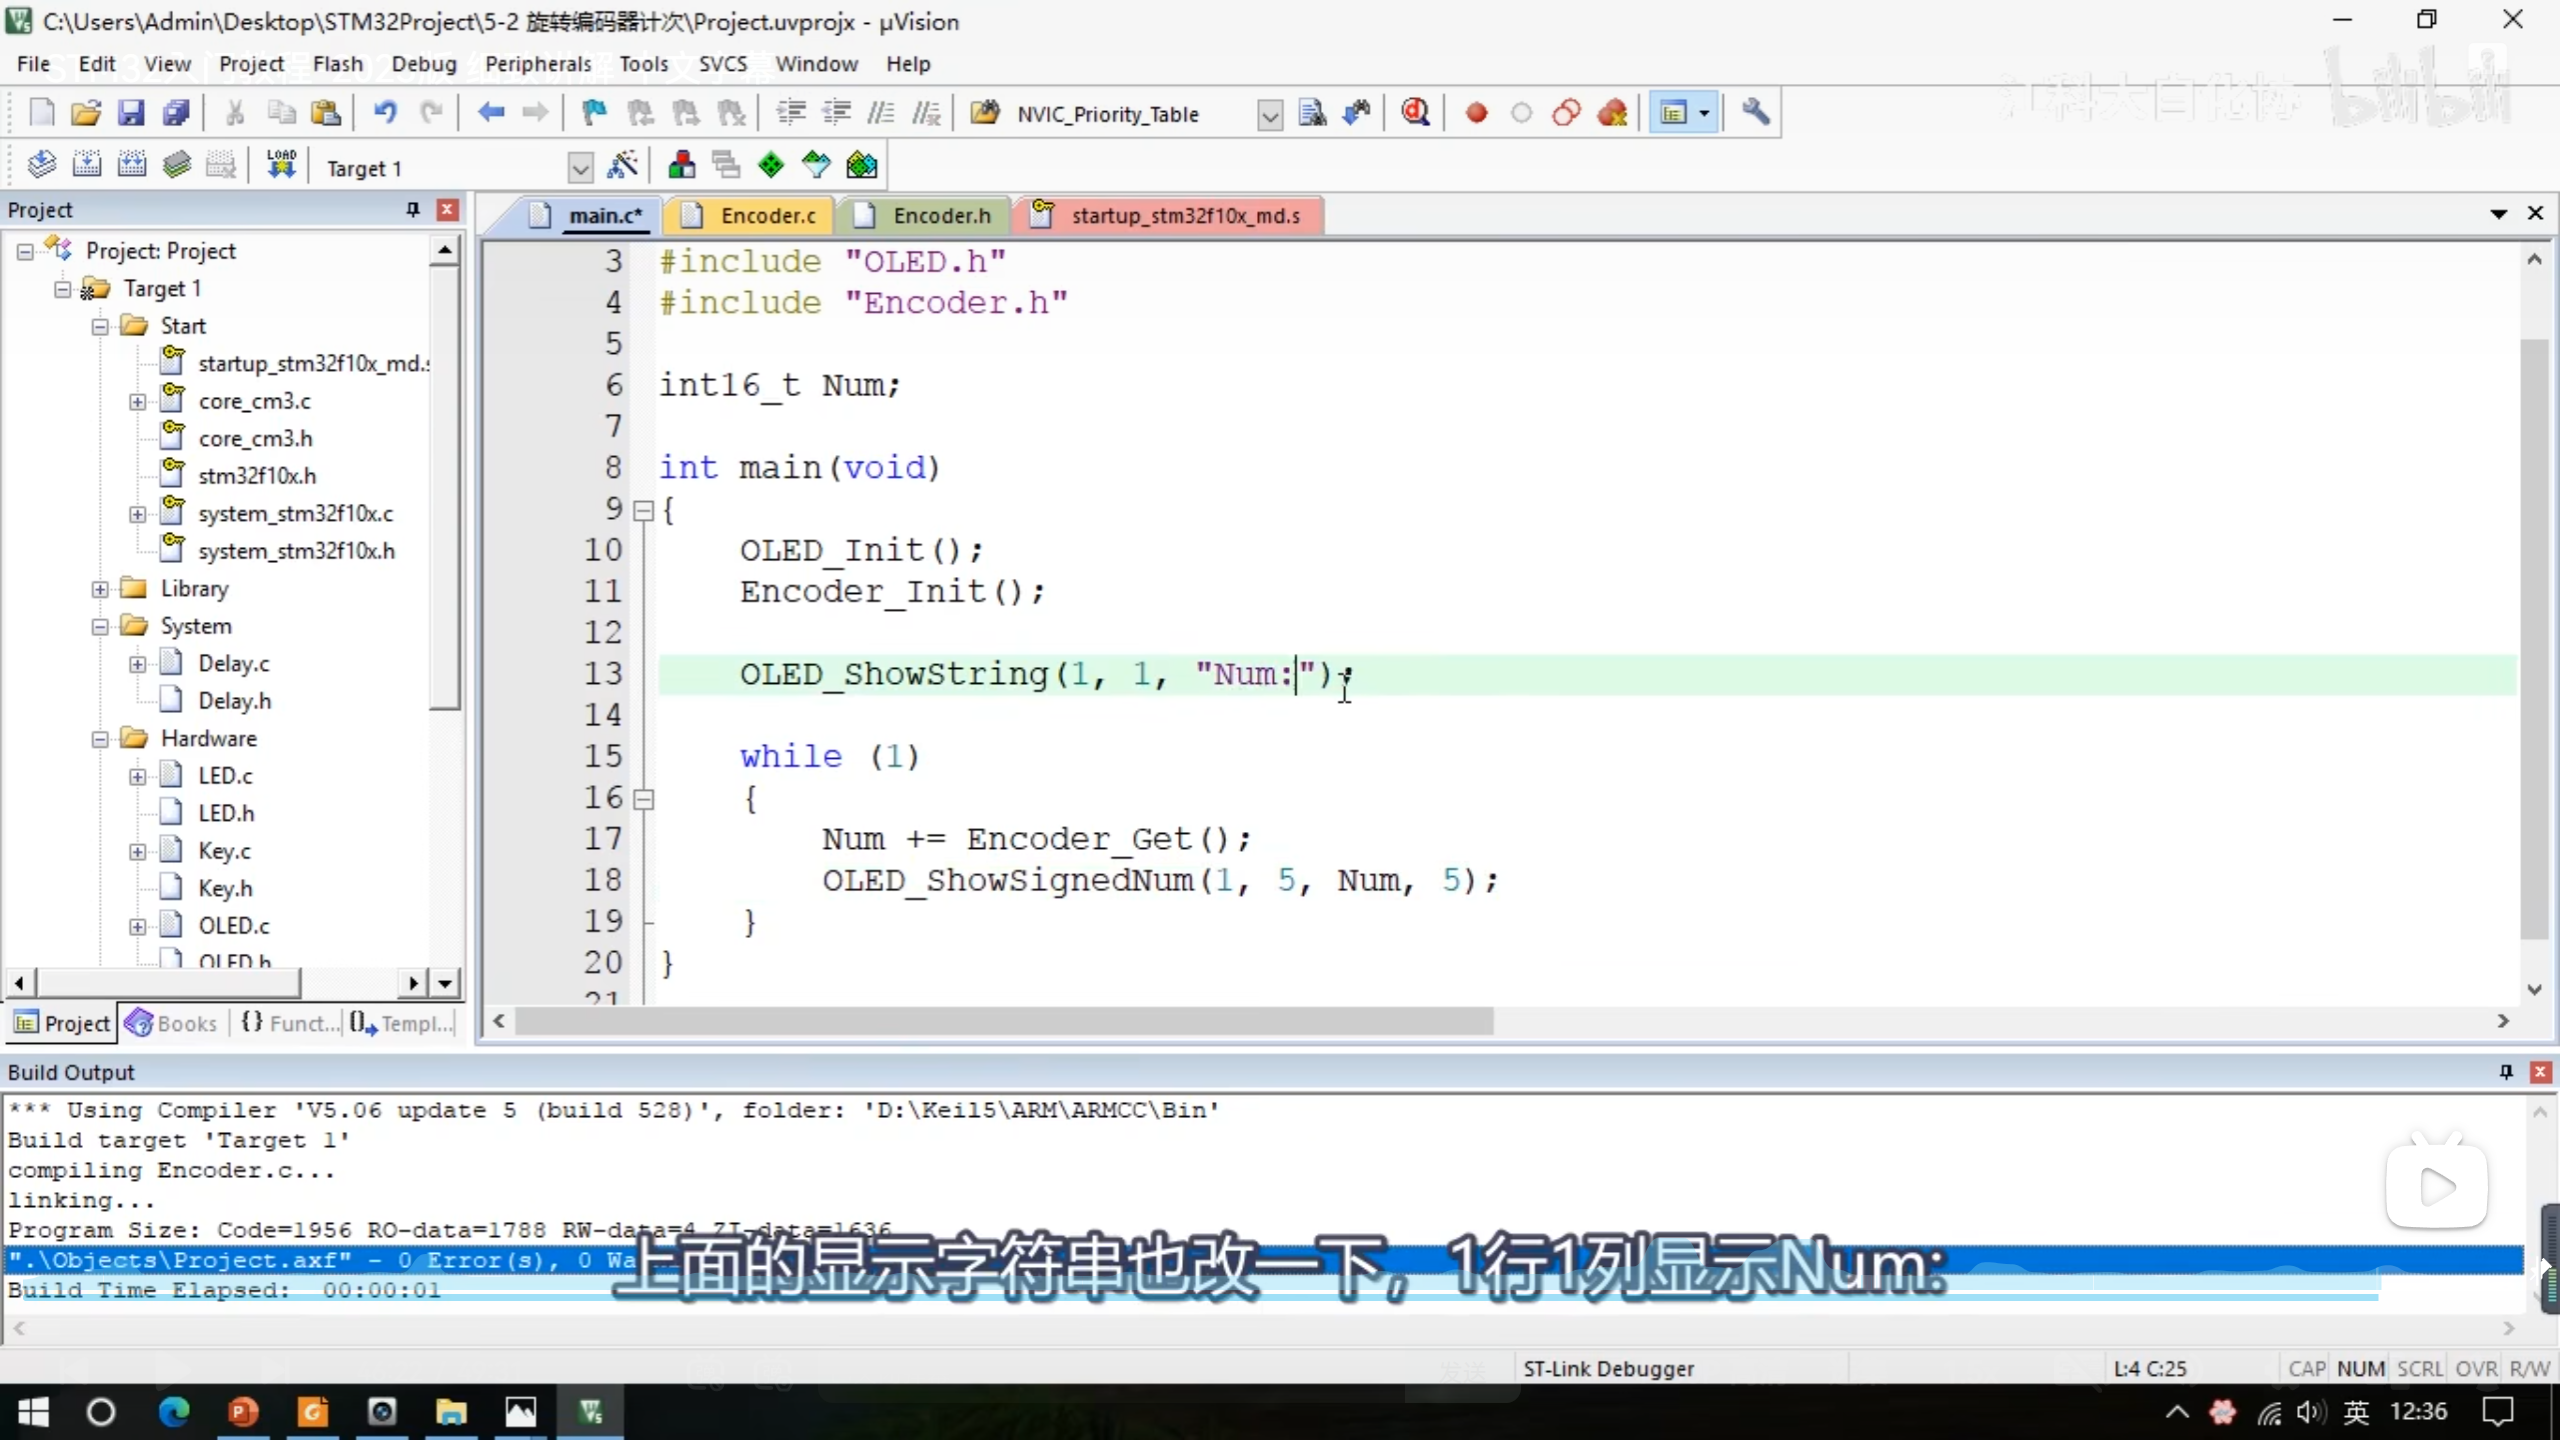Click the Save All files icon
Screen dimensions: 2560x1440
pos(177,113)
